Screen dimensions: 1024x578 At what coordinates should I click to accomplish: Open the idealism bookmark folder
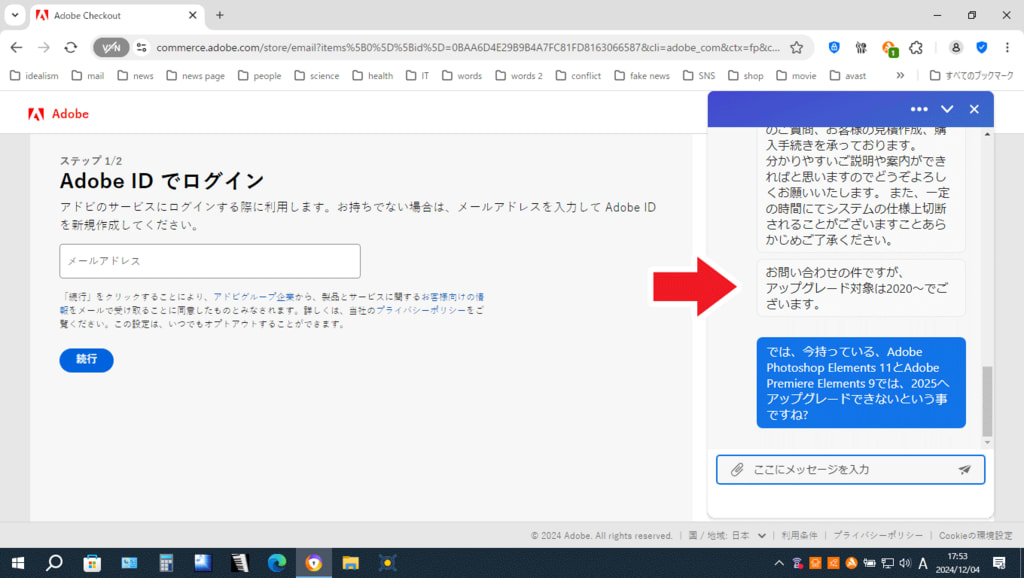tap(34, 76)
